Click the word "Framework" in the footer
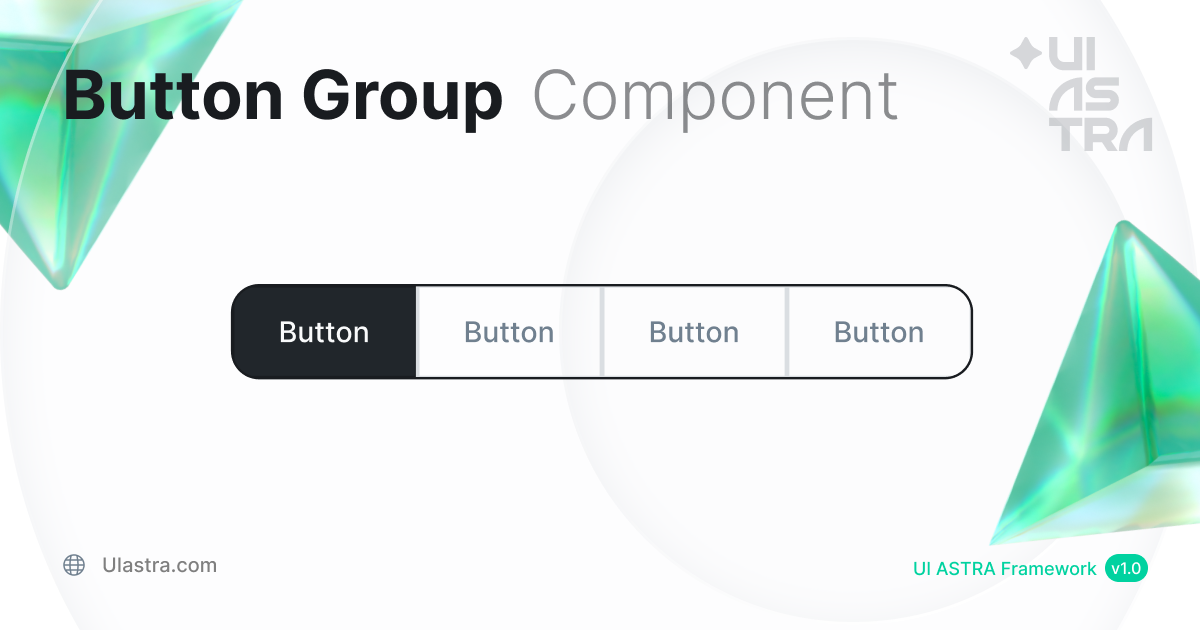 tap(1048, 569)
